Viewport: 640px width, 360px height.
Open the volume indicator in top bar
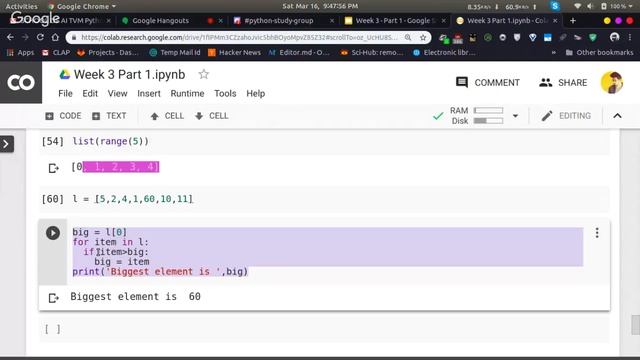click(x=590, y=6)
